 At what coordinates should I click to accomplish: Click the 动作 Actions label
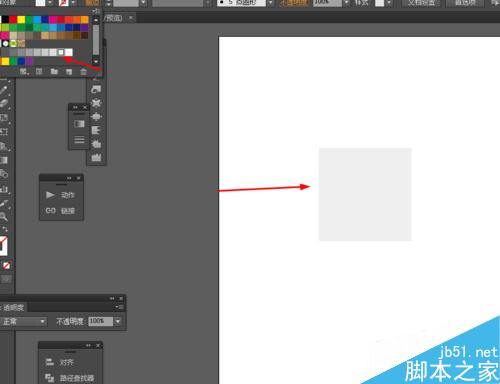point(68,195)
